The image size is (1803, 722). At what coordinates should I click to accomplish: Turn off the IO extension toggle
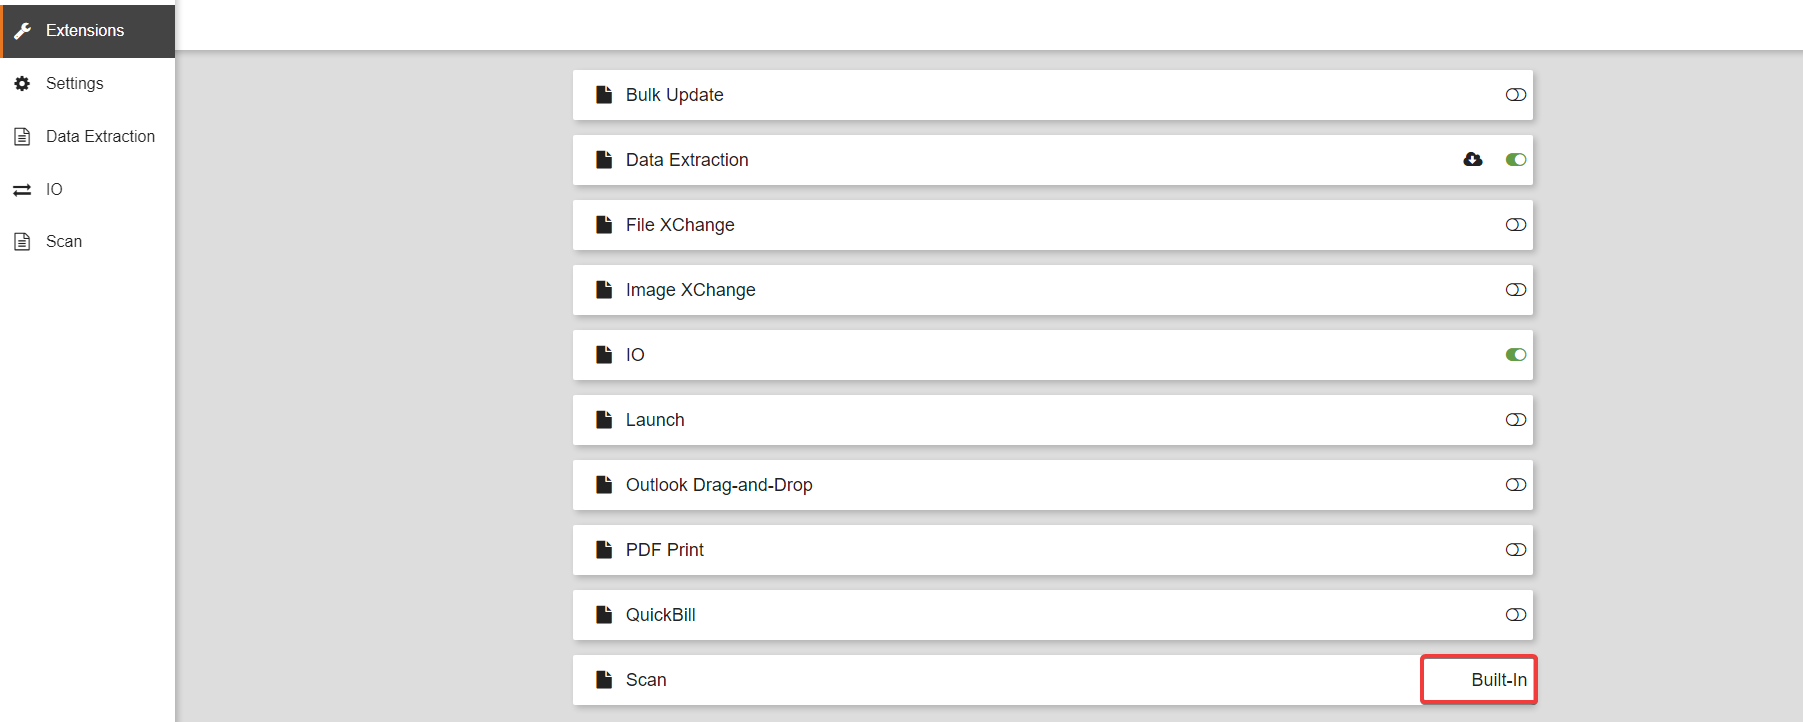pyautogui.click(x=1516, y=355)
